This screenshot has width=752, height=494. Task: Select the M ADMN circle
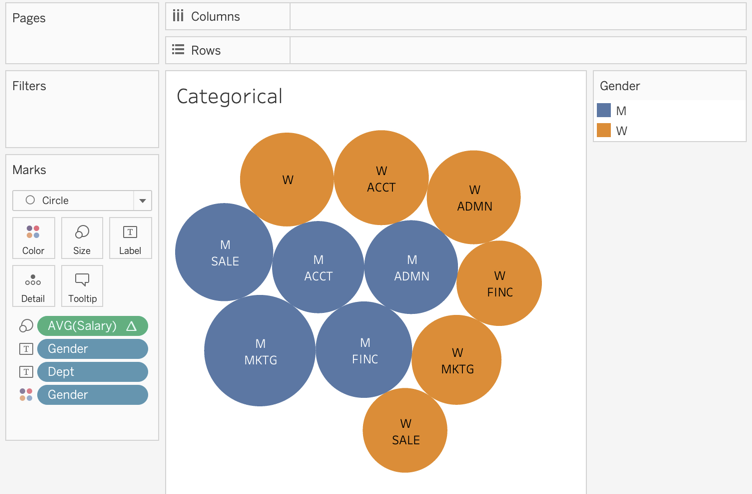point(411,267)
